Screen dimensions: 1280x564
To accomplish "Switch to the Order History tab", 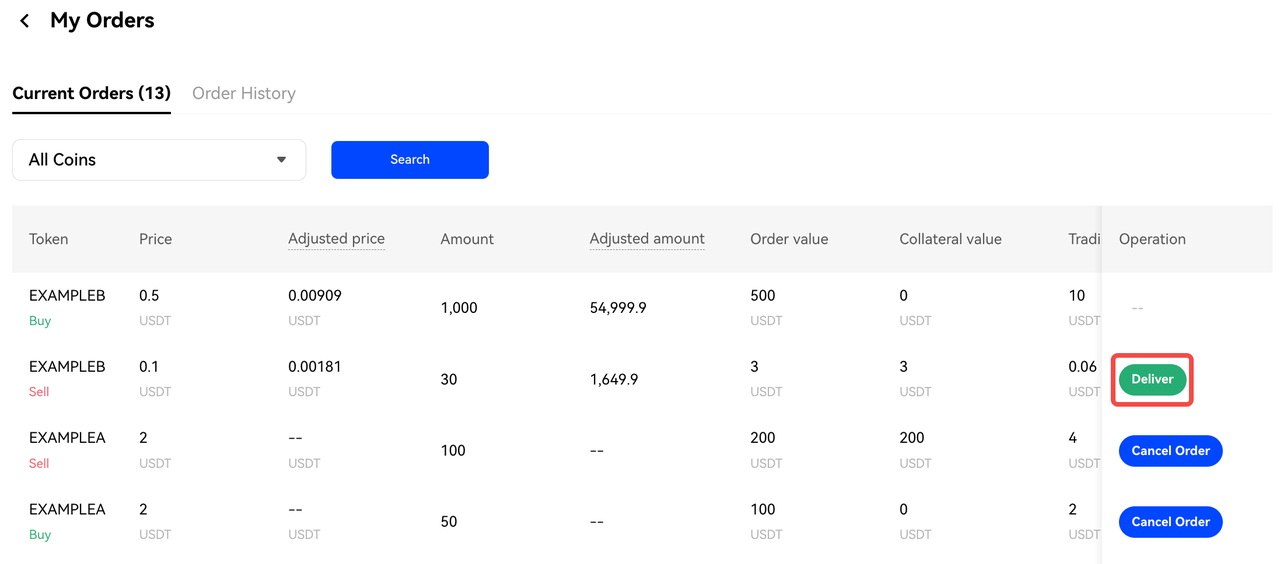I will point(243,93).
